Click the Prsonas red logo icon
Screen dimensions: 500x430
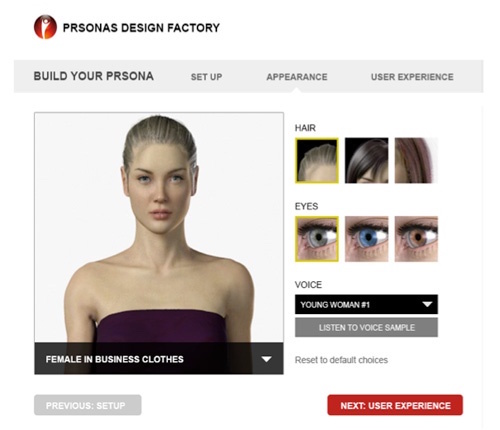(45, 27)
